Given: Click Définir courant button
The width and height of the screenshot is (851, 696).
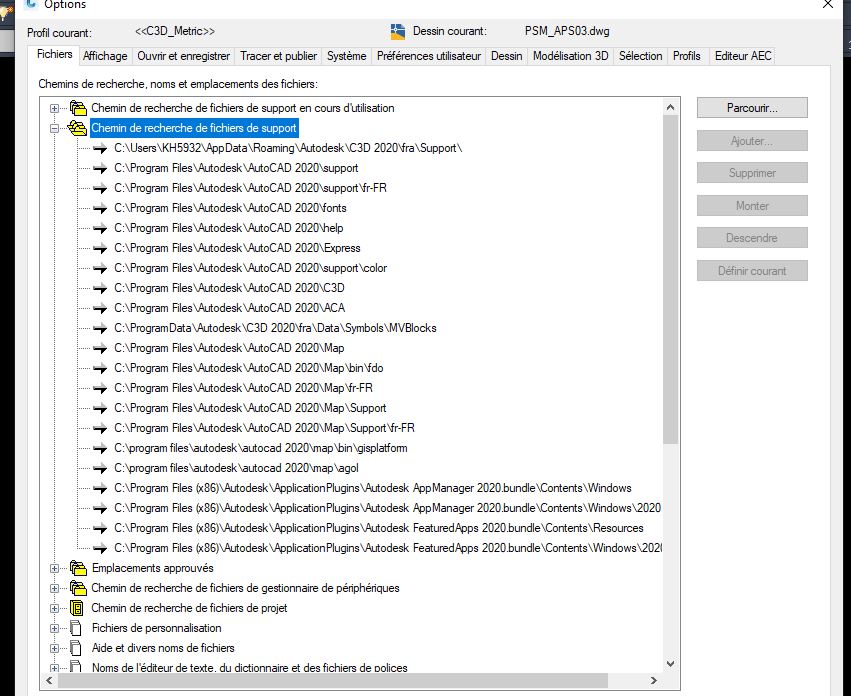Looking at the screenshot, I should (752, 271).
